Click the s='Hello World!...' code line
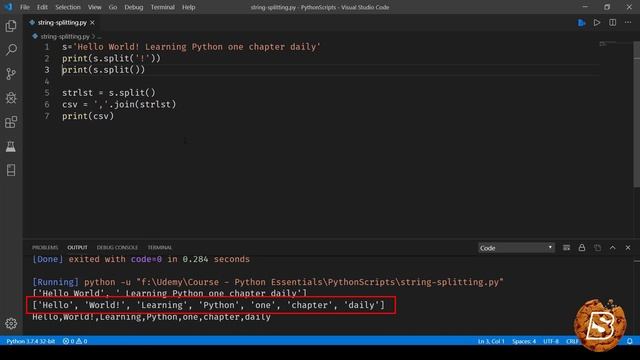This screenshot has height=360, width=640. [191, 47]
